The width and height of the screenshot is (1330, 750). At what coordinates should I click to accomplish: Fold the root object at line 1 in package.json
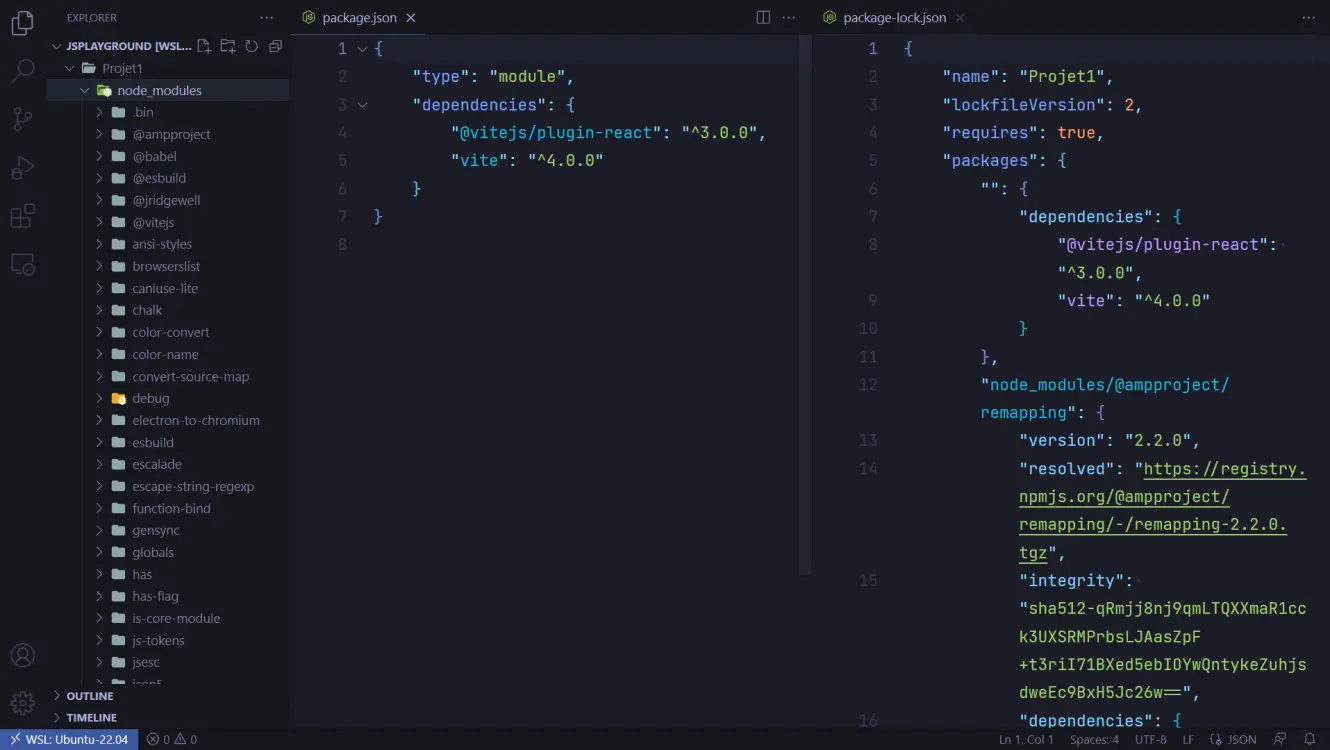(362, 48)
